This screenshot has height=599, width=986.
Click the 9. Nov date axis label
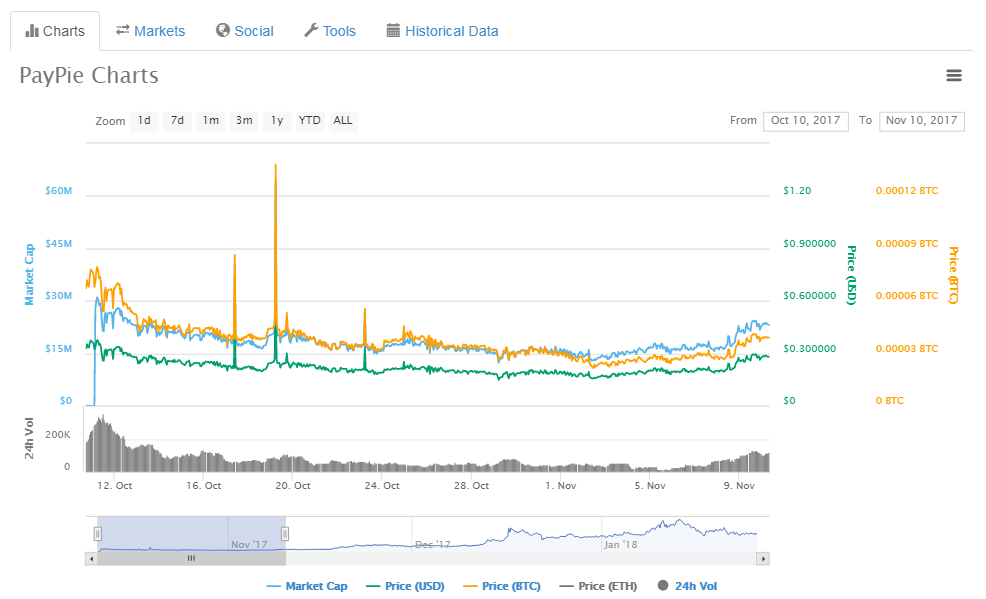(x=740, y=485)
